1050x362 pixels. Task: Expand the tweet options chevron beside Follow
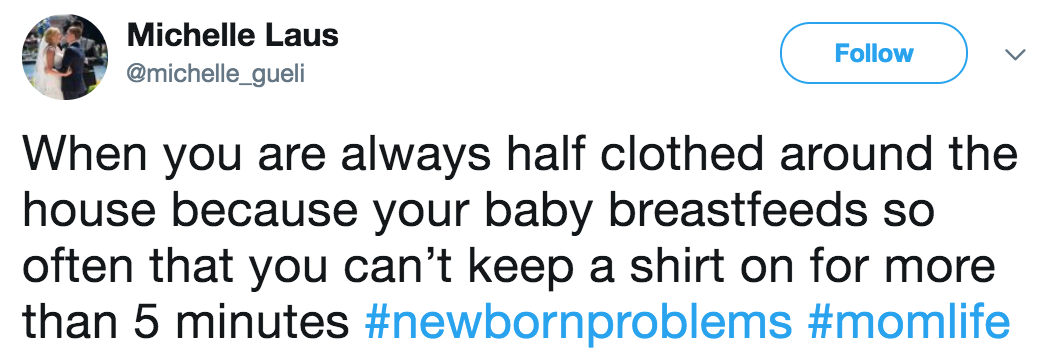[1016, 54]
